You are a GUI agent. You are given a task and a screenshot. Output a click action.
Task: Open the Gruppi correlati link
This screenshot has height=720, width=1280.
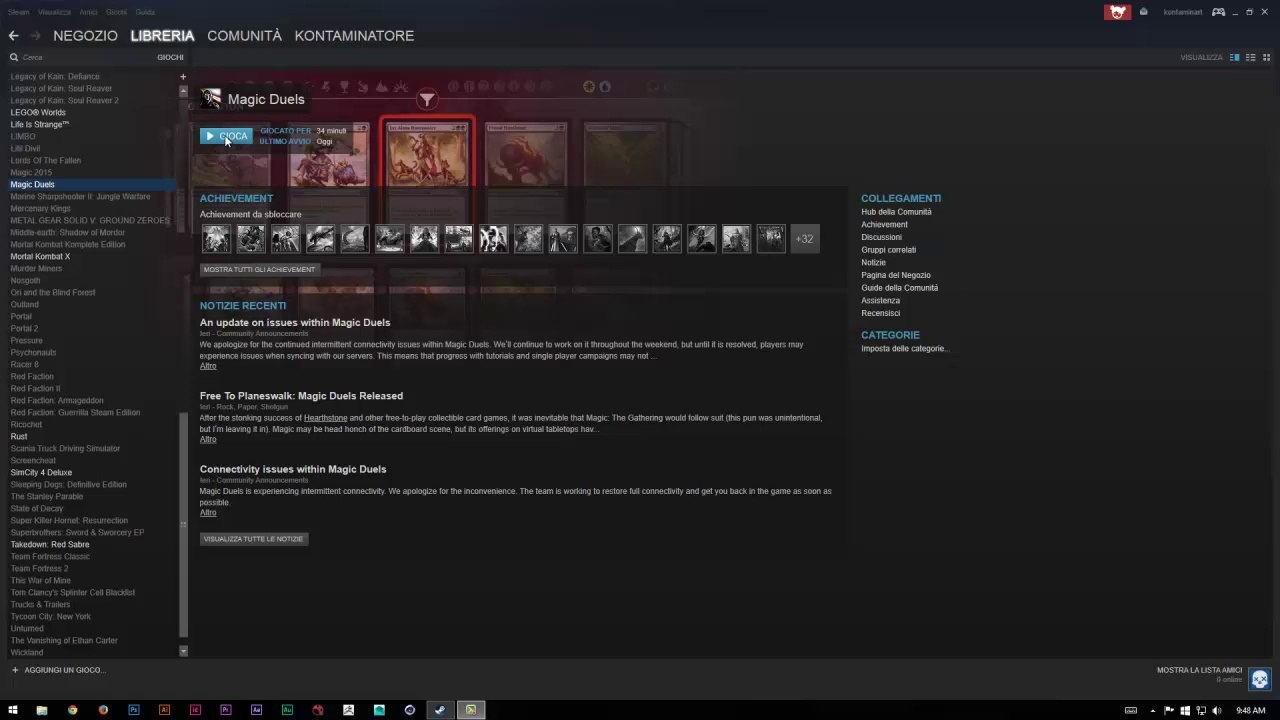[888, 250]
